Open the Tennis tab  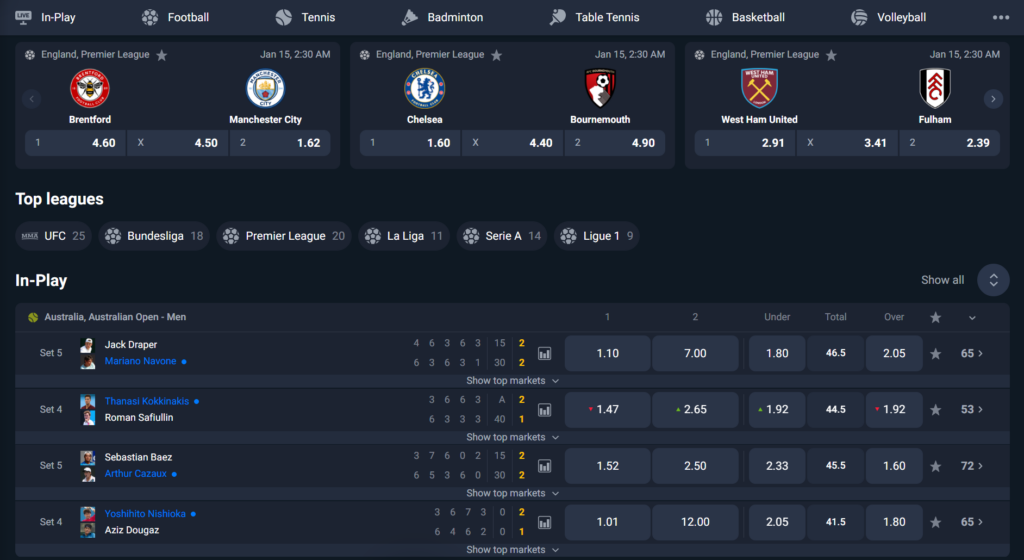click(x=305, y=18)
